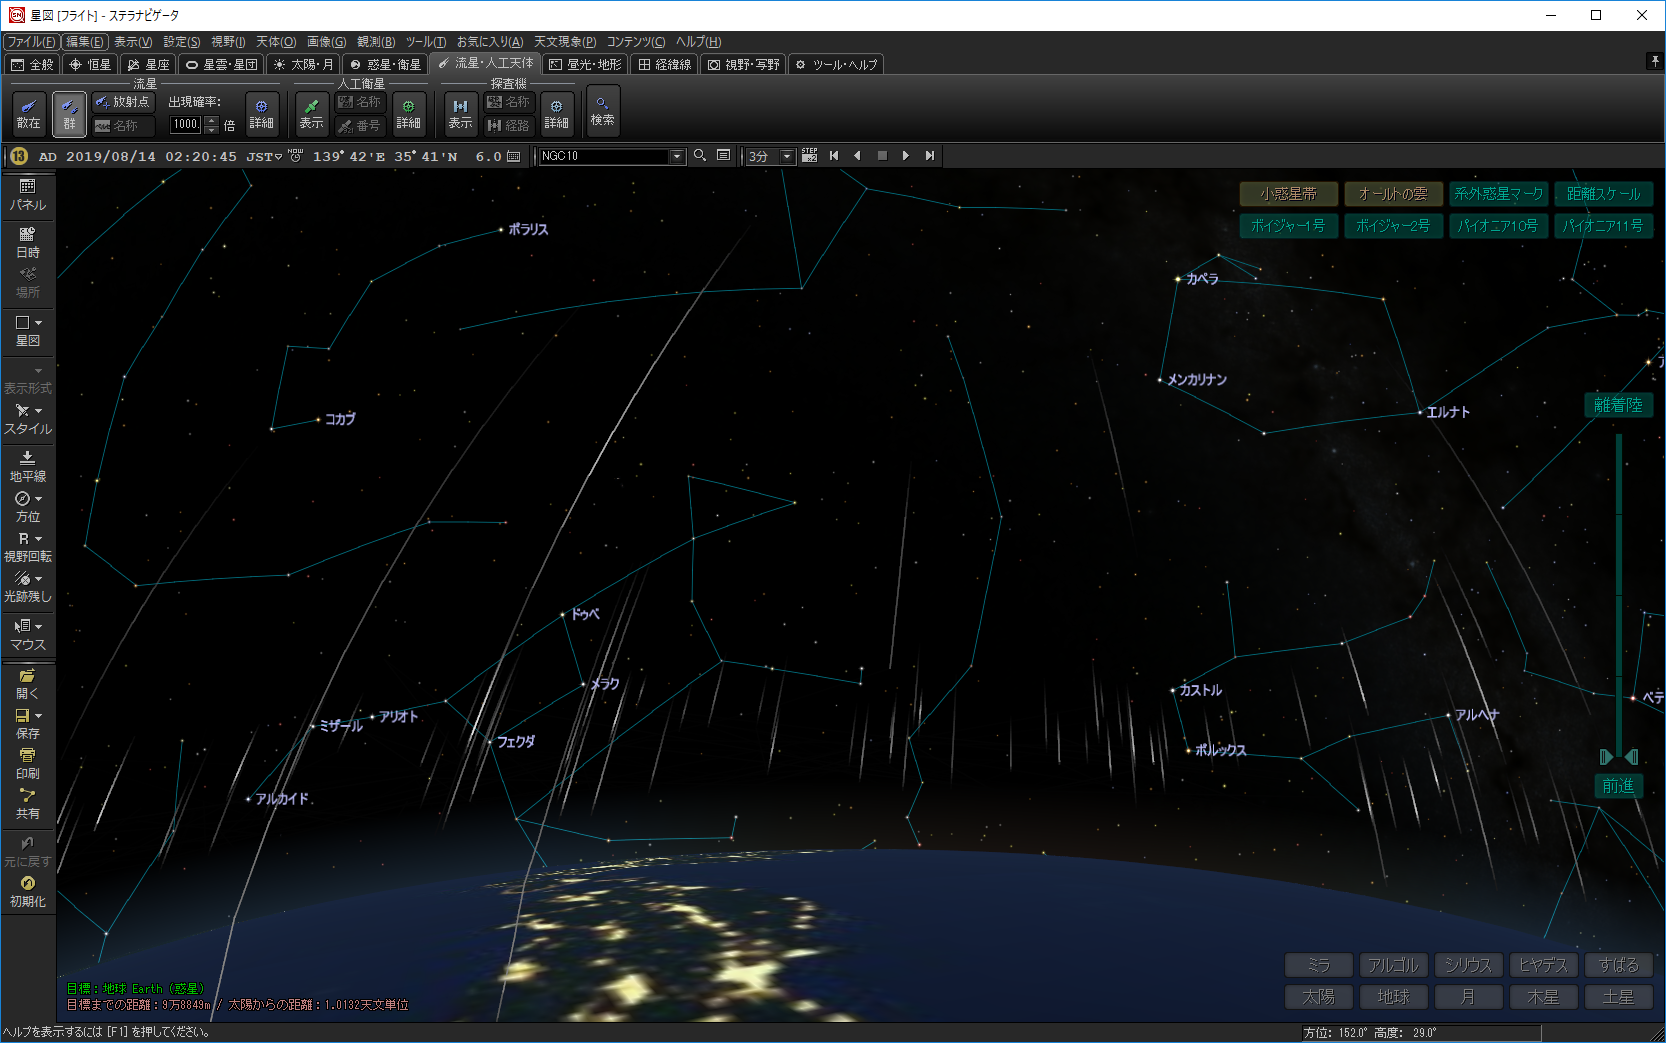1666x1043 pixels.
Task: Stop time animation
Action: [x=882, y=155]
